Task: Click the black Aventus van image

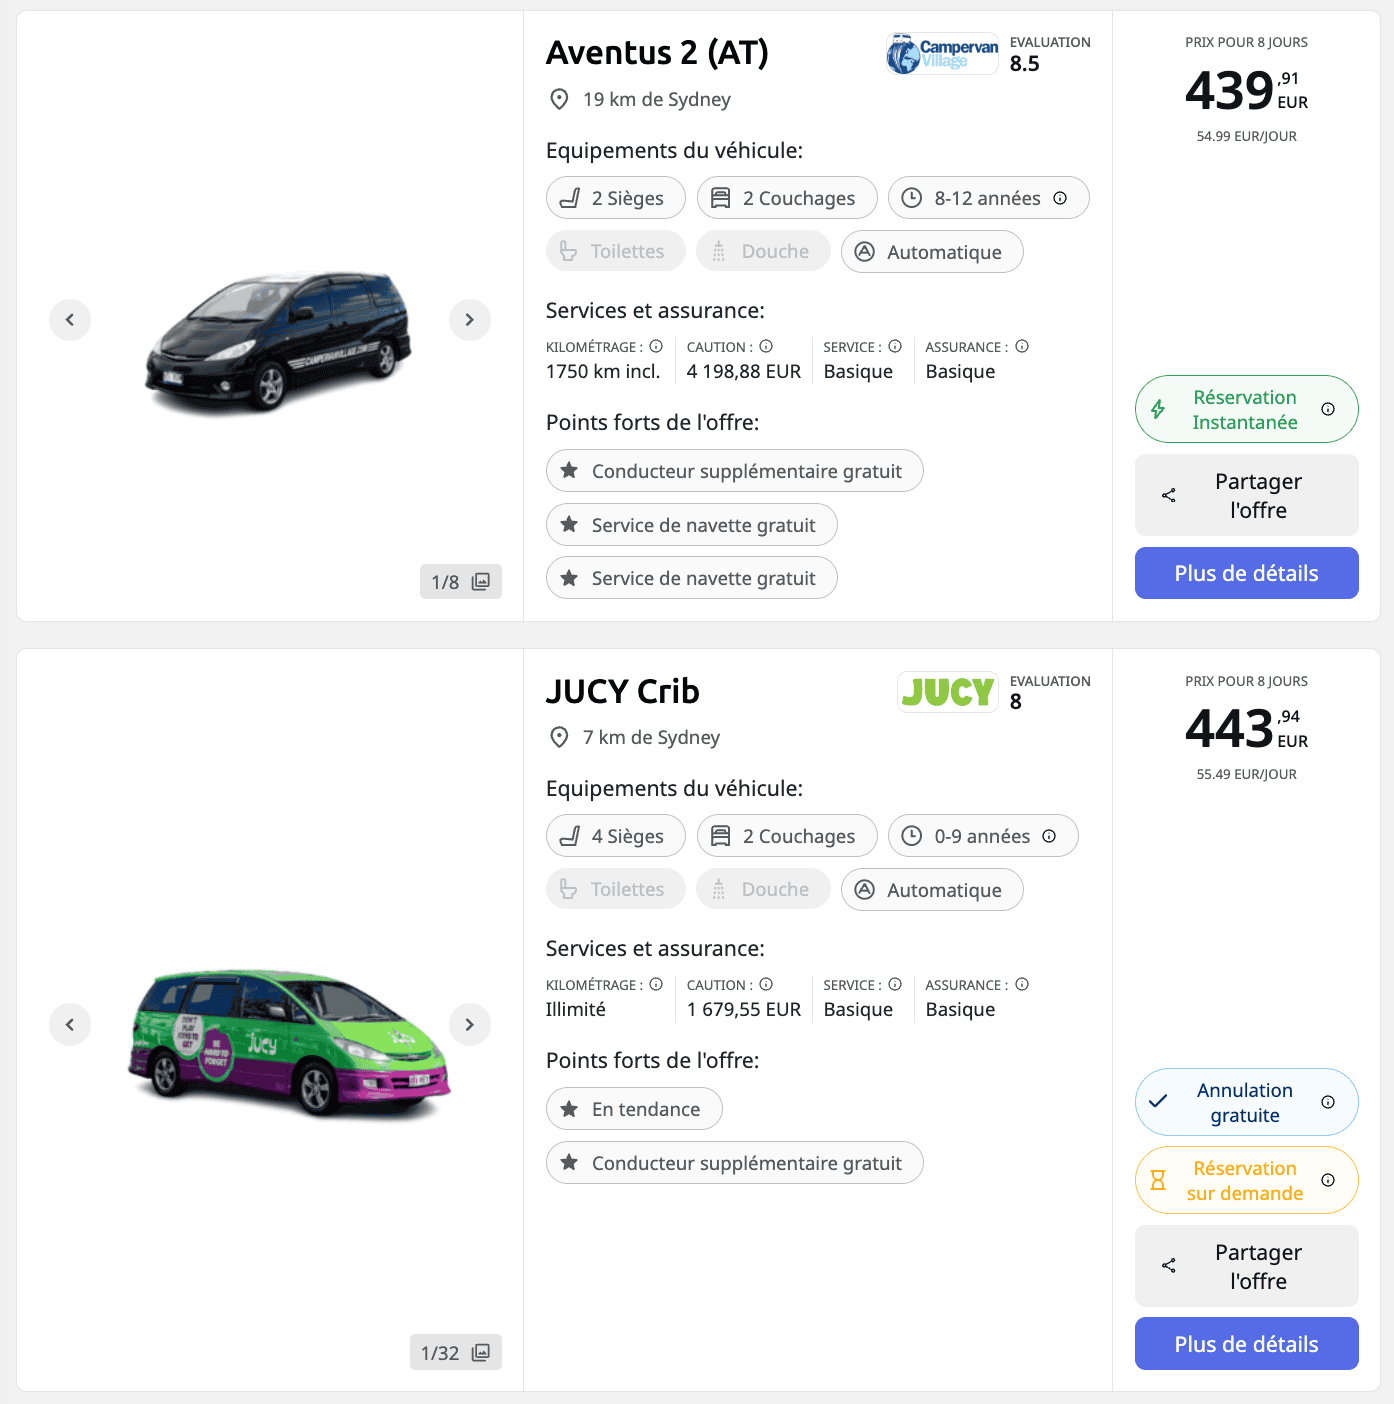Action: [278, 340]
